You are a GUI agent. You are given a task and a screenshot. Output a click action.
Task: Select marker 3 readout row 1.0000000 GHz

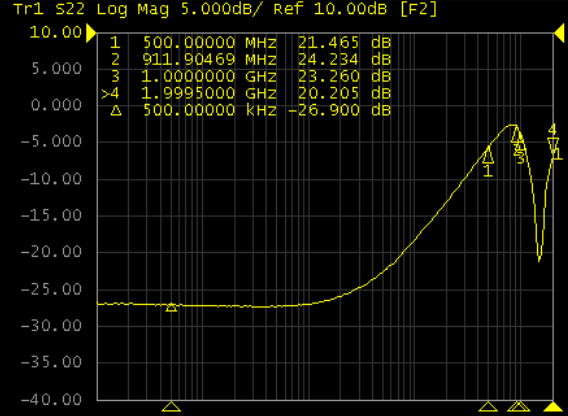coord(250,76)
